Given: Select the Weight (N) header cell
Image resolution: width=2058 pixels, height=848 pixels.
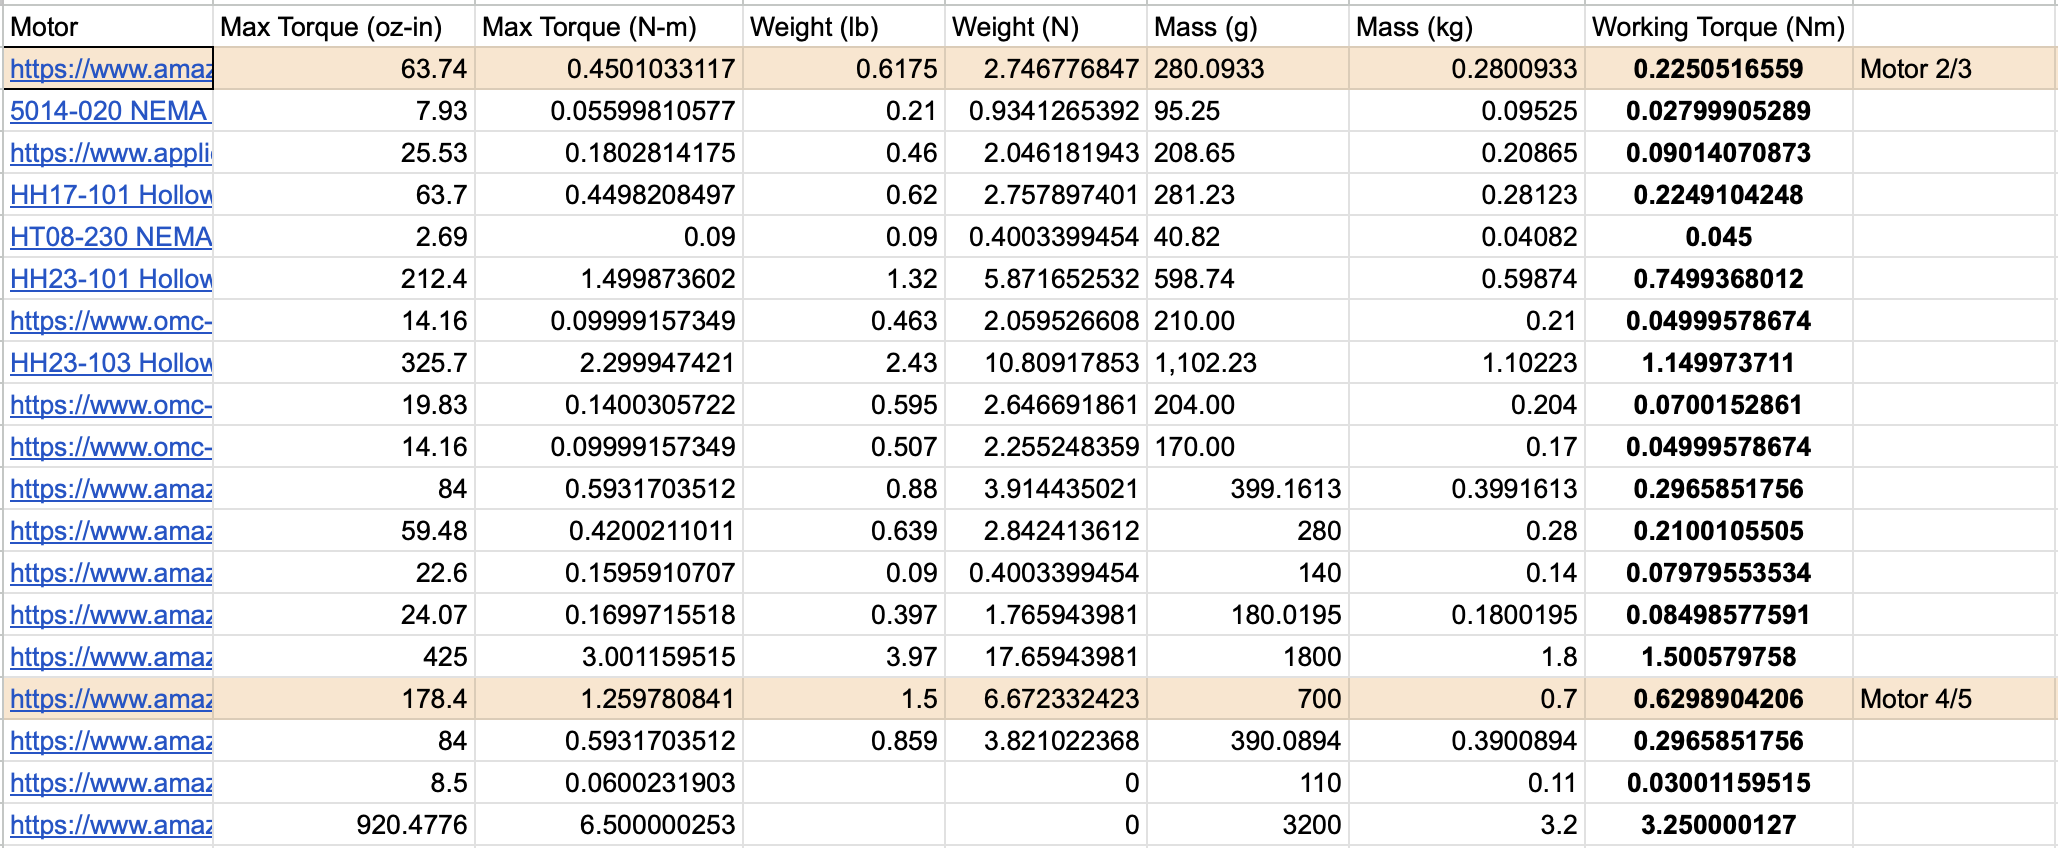Looking at the screenshot, I should (x=1046, y=27).
